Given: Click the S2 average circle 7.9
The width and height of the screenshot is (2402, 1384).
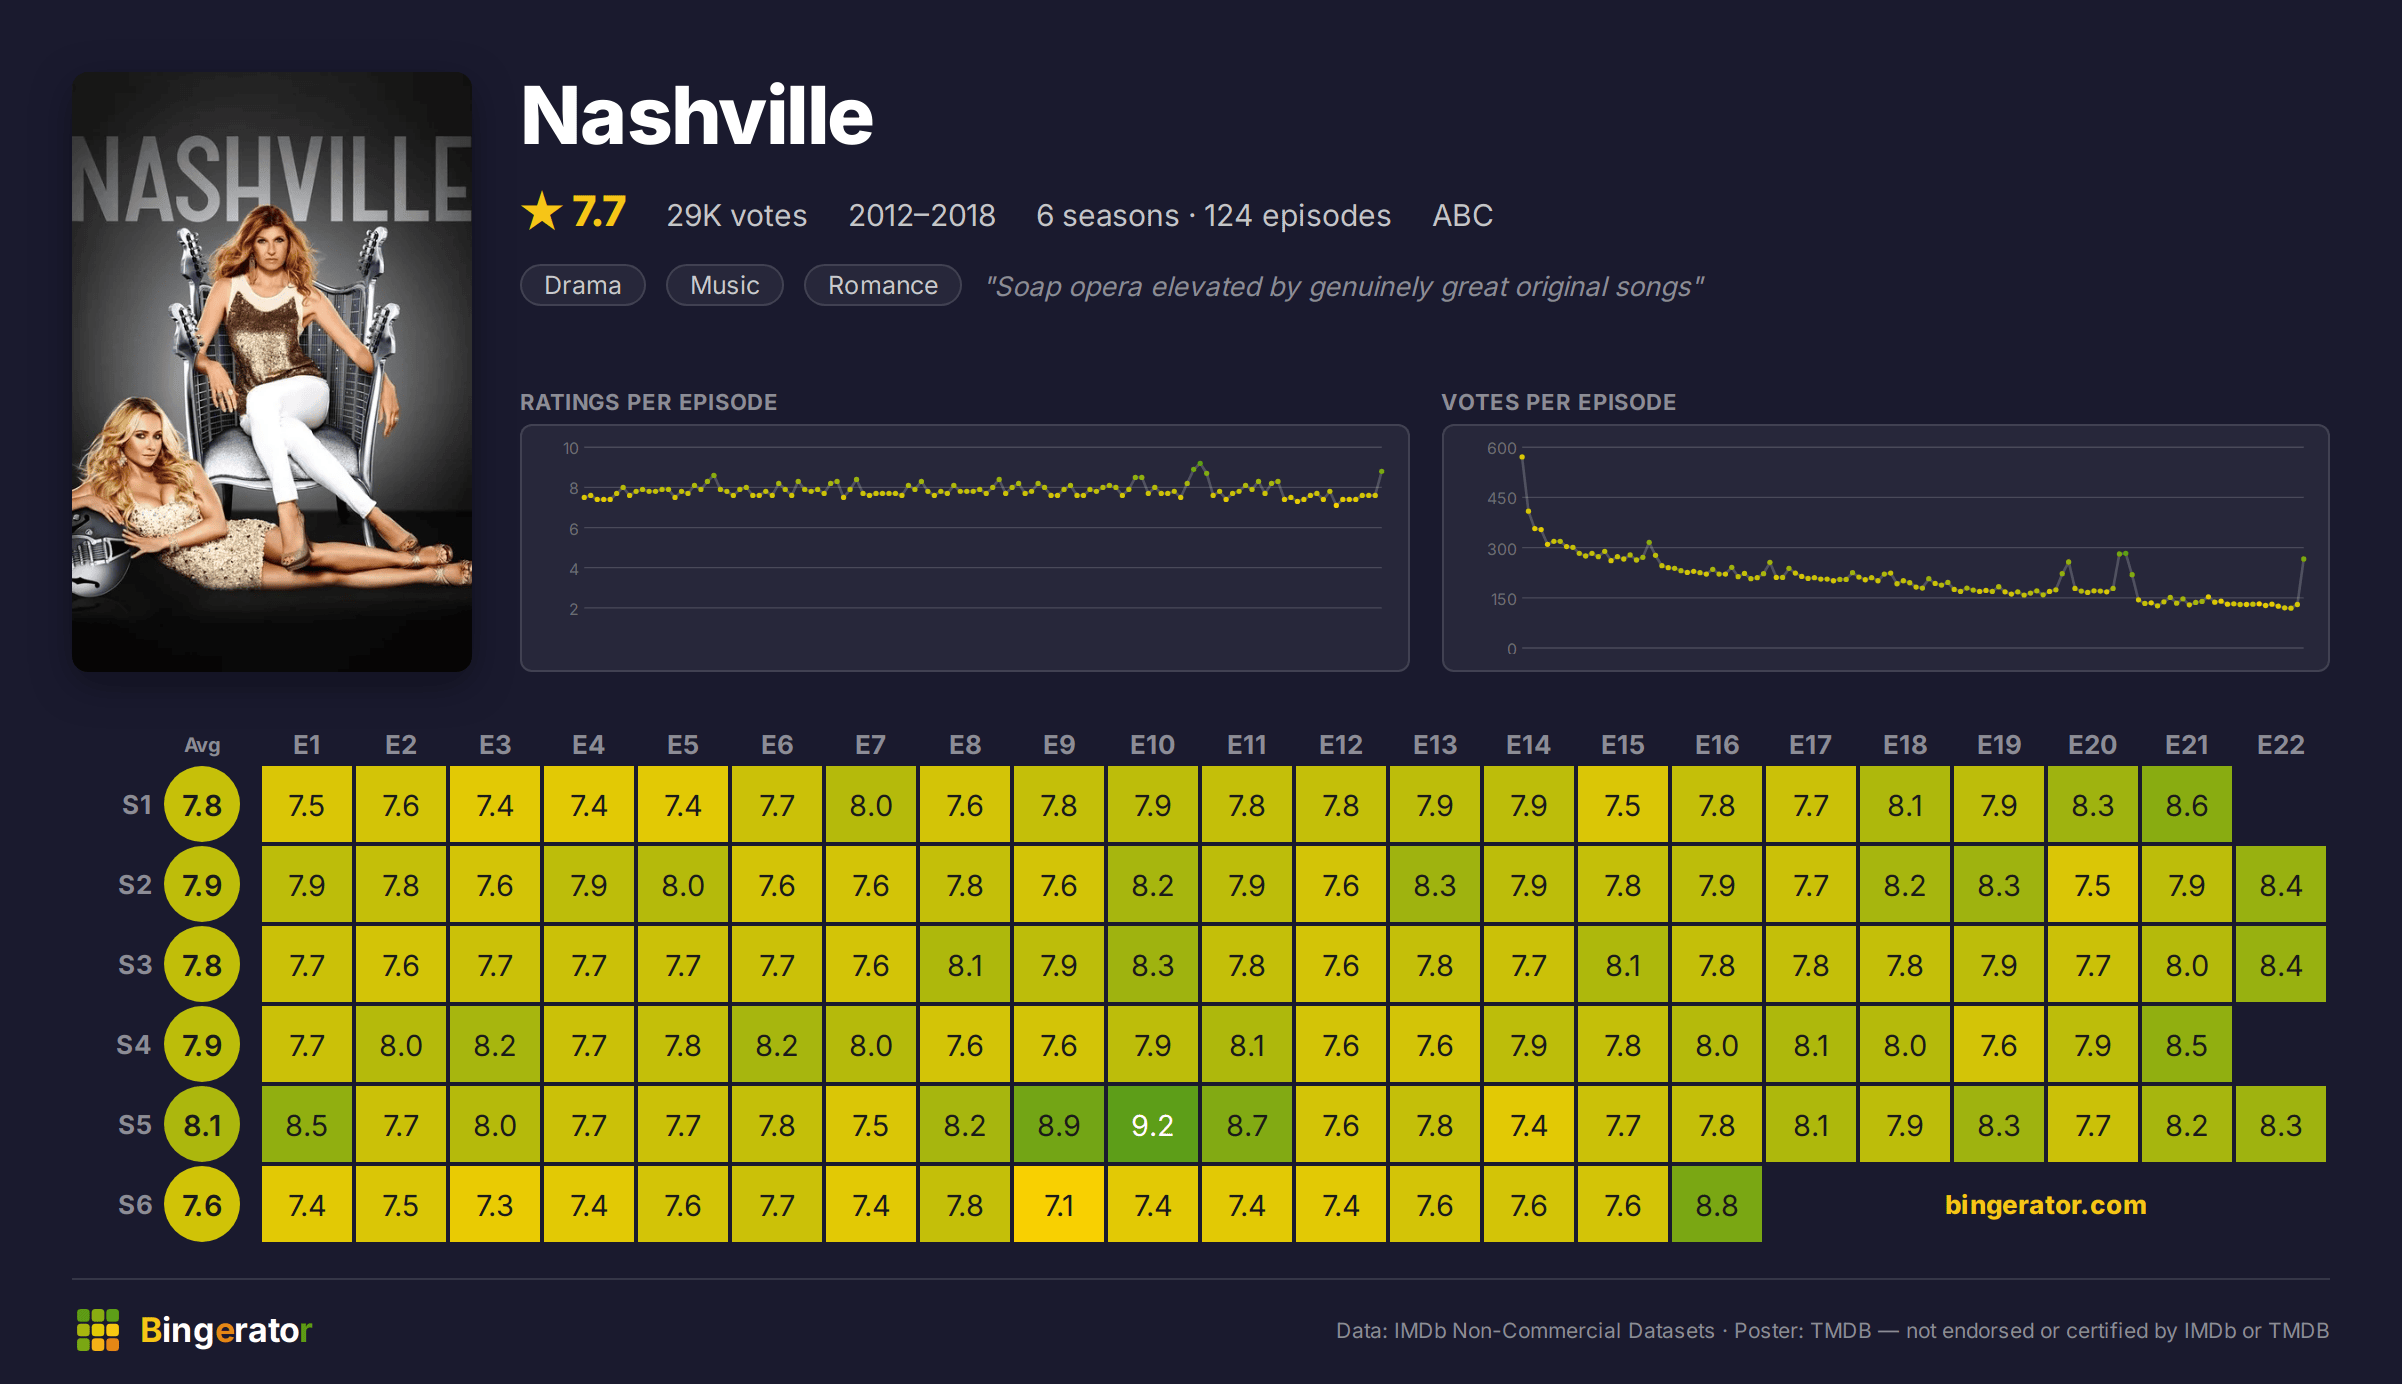Looking at the screenshot, I should coord(202,885).
